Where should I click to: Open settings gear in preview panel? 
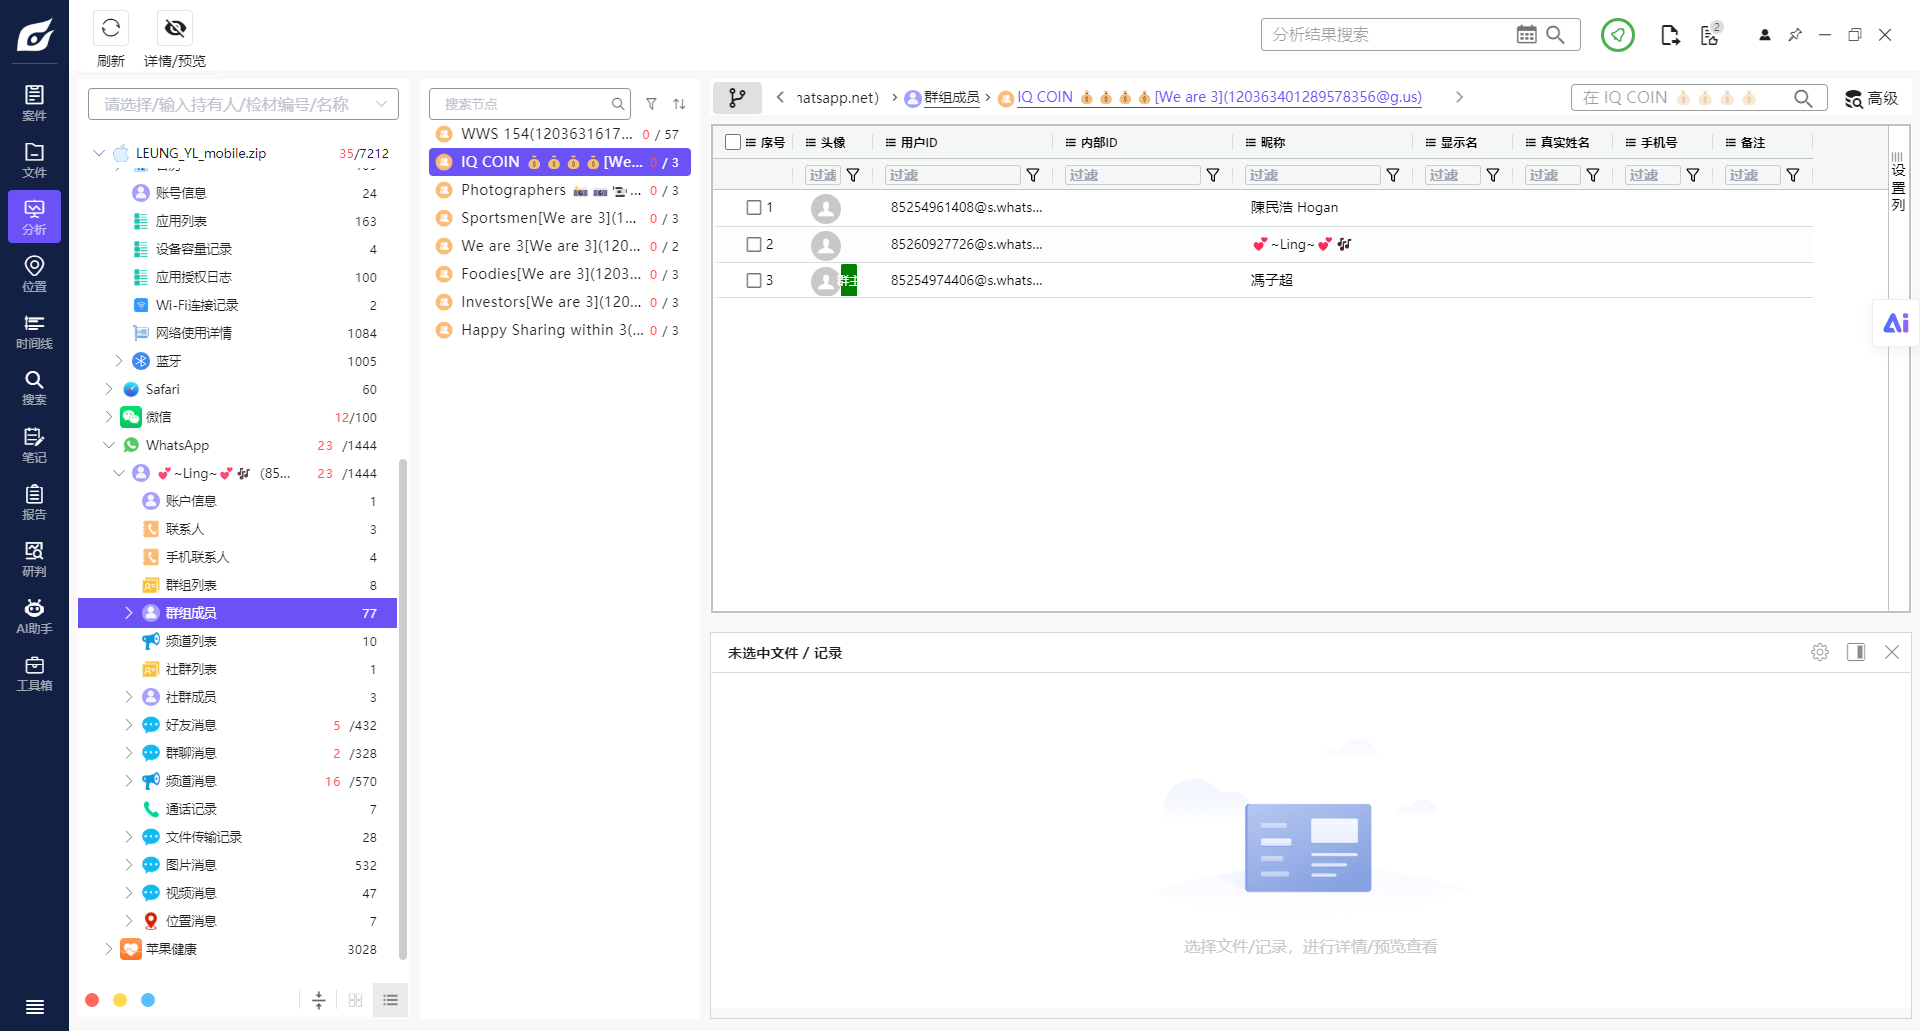pyautogui.click(x=1820, y=652)
